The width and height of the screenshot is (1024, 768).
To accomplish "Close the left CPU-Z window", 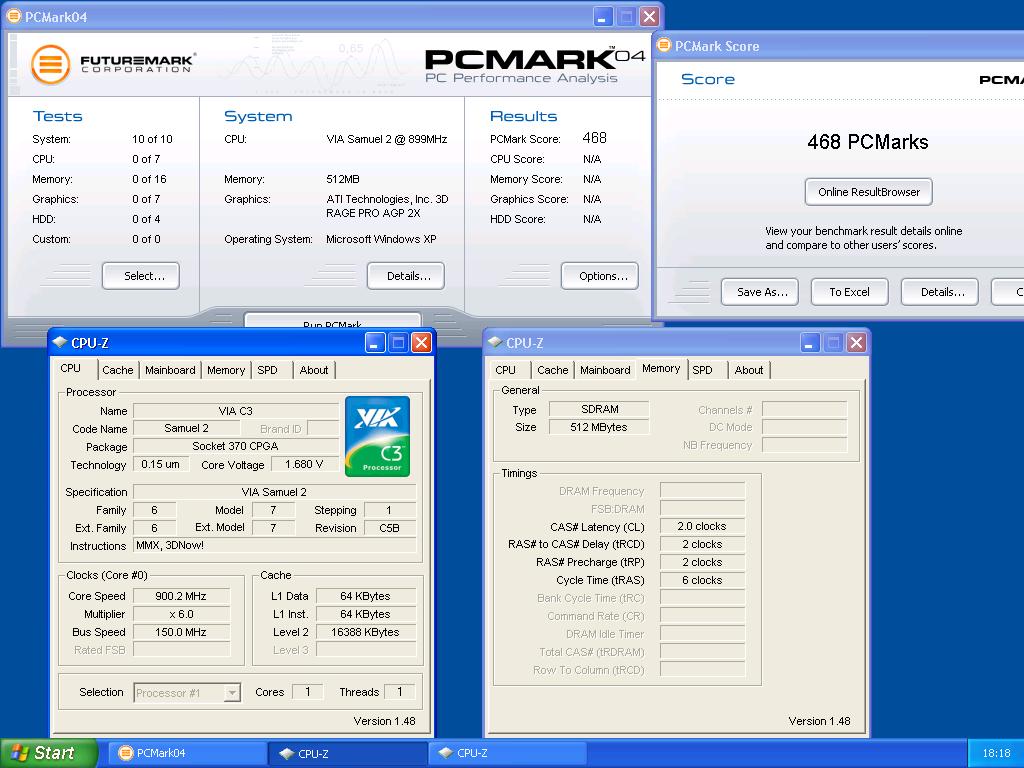I will 422,342.
